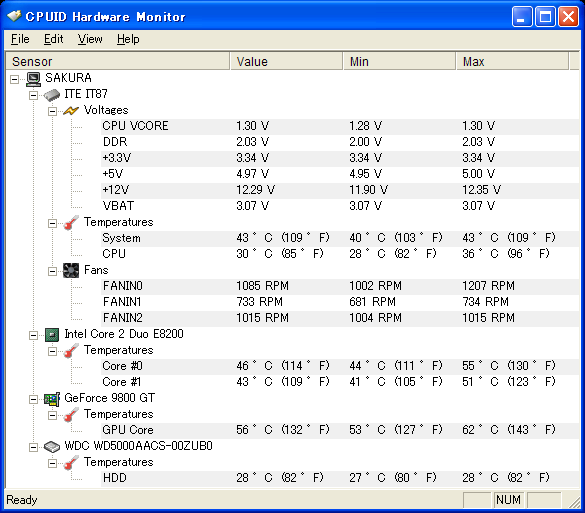Select the Core #0 row
The width and height of the screenshot is (585, 513).
tap(340, 366)
